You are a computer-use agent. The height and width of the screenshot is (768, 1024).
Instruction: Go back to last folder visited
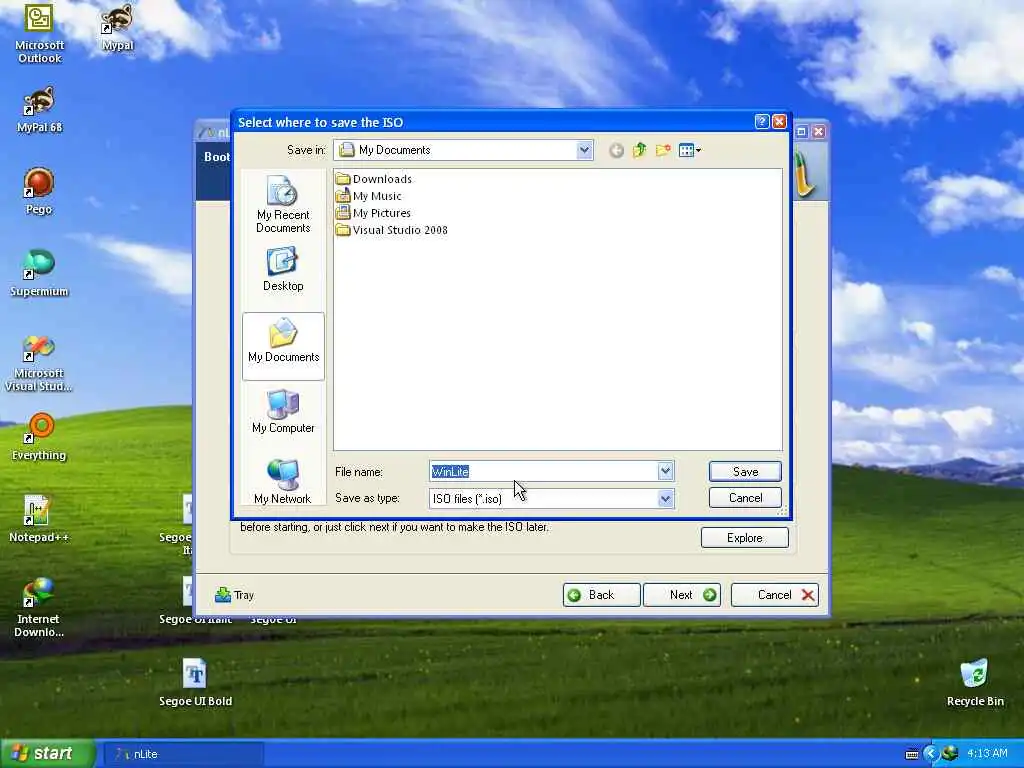point(616,151)
